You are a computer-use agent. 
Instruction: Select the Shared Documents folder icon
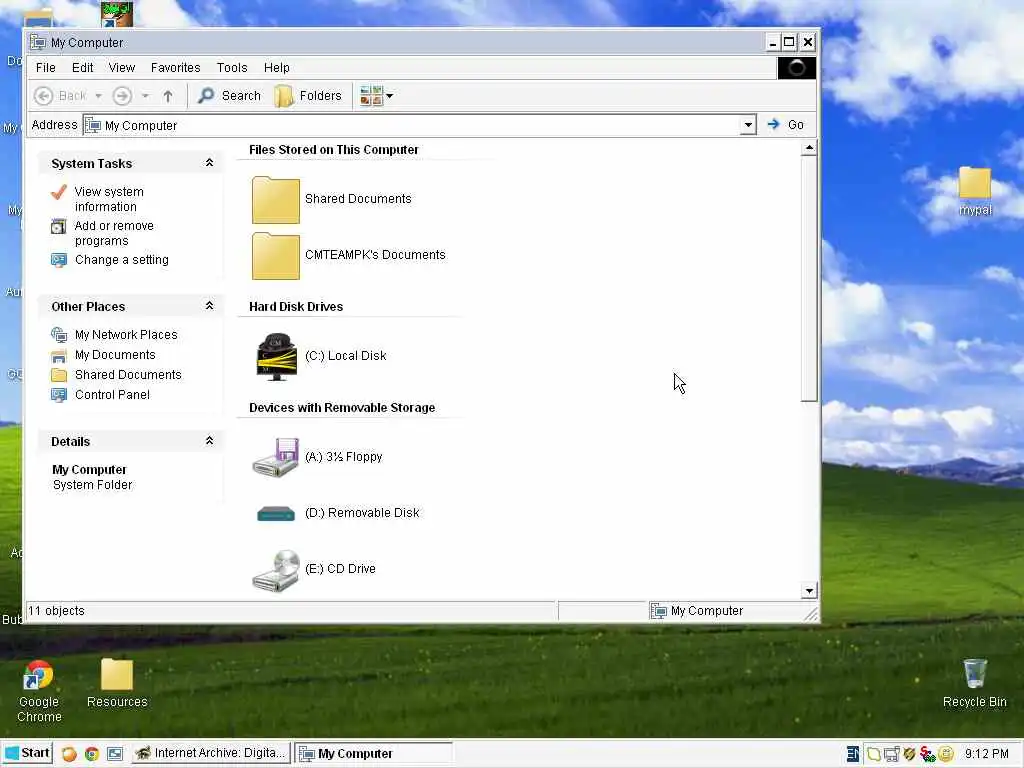point(276,200)
